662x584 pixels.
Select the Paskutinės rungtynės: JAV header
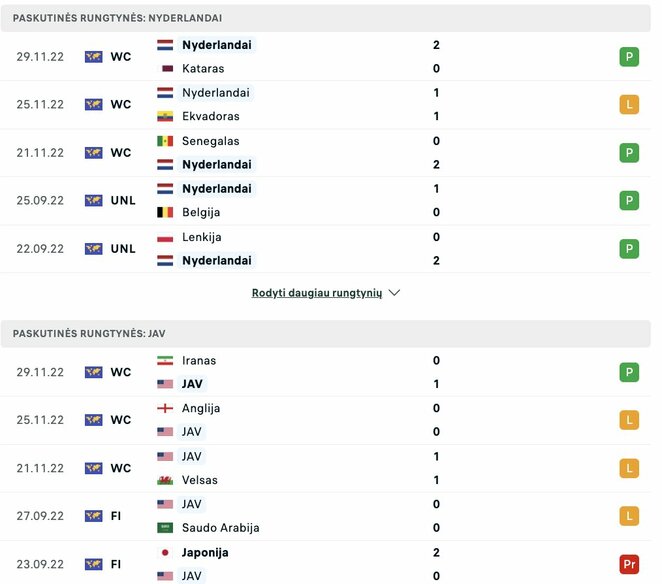pyautogui.click(x=89, y=334)
